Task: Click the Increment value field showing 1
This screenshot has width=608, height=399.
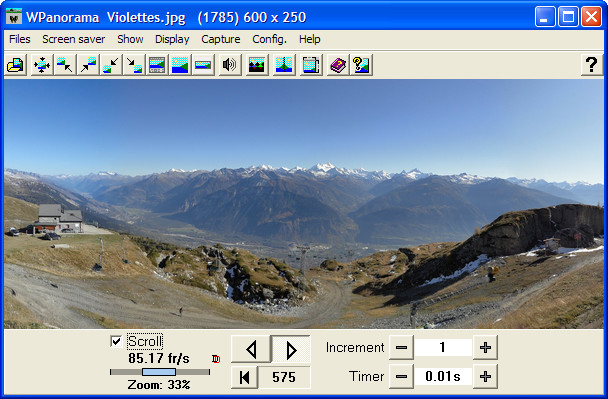Action: (x=443, y=347)
